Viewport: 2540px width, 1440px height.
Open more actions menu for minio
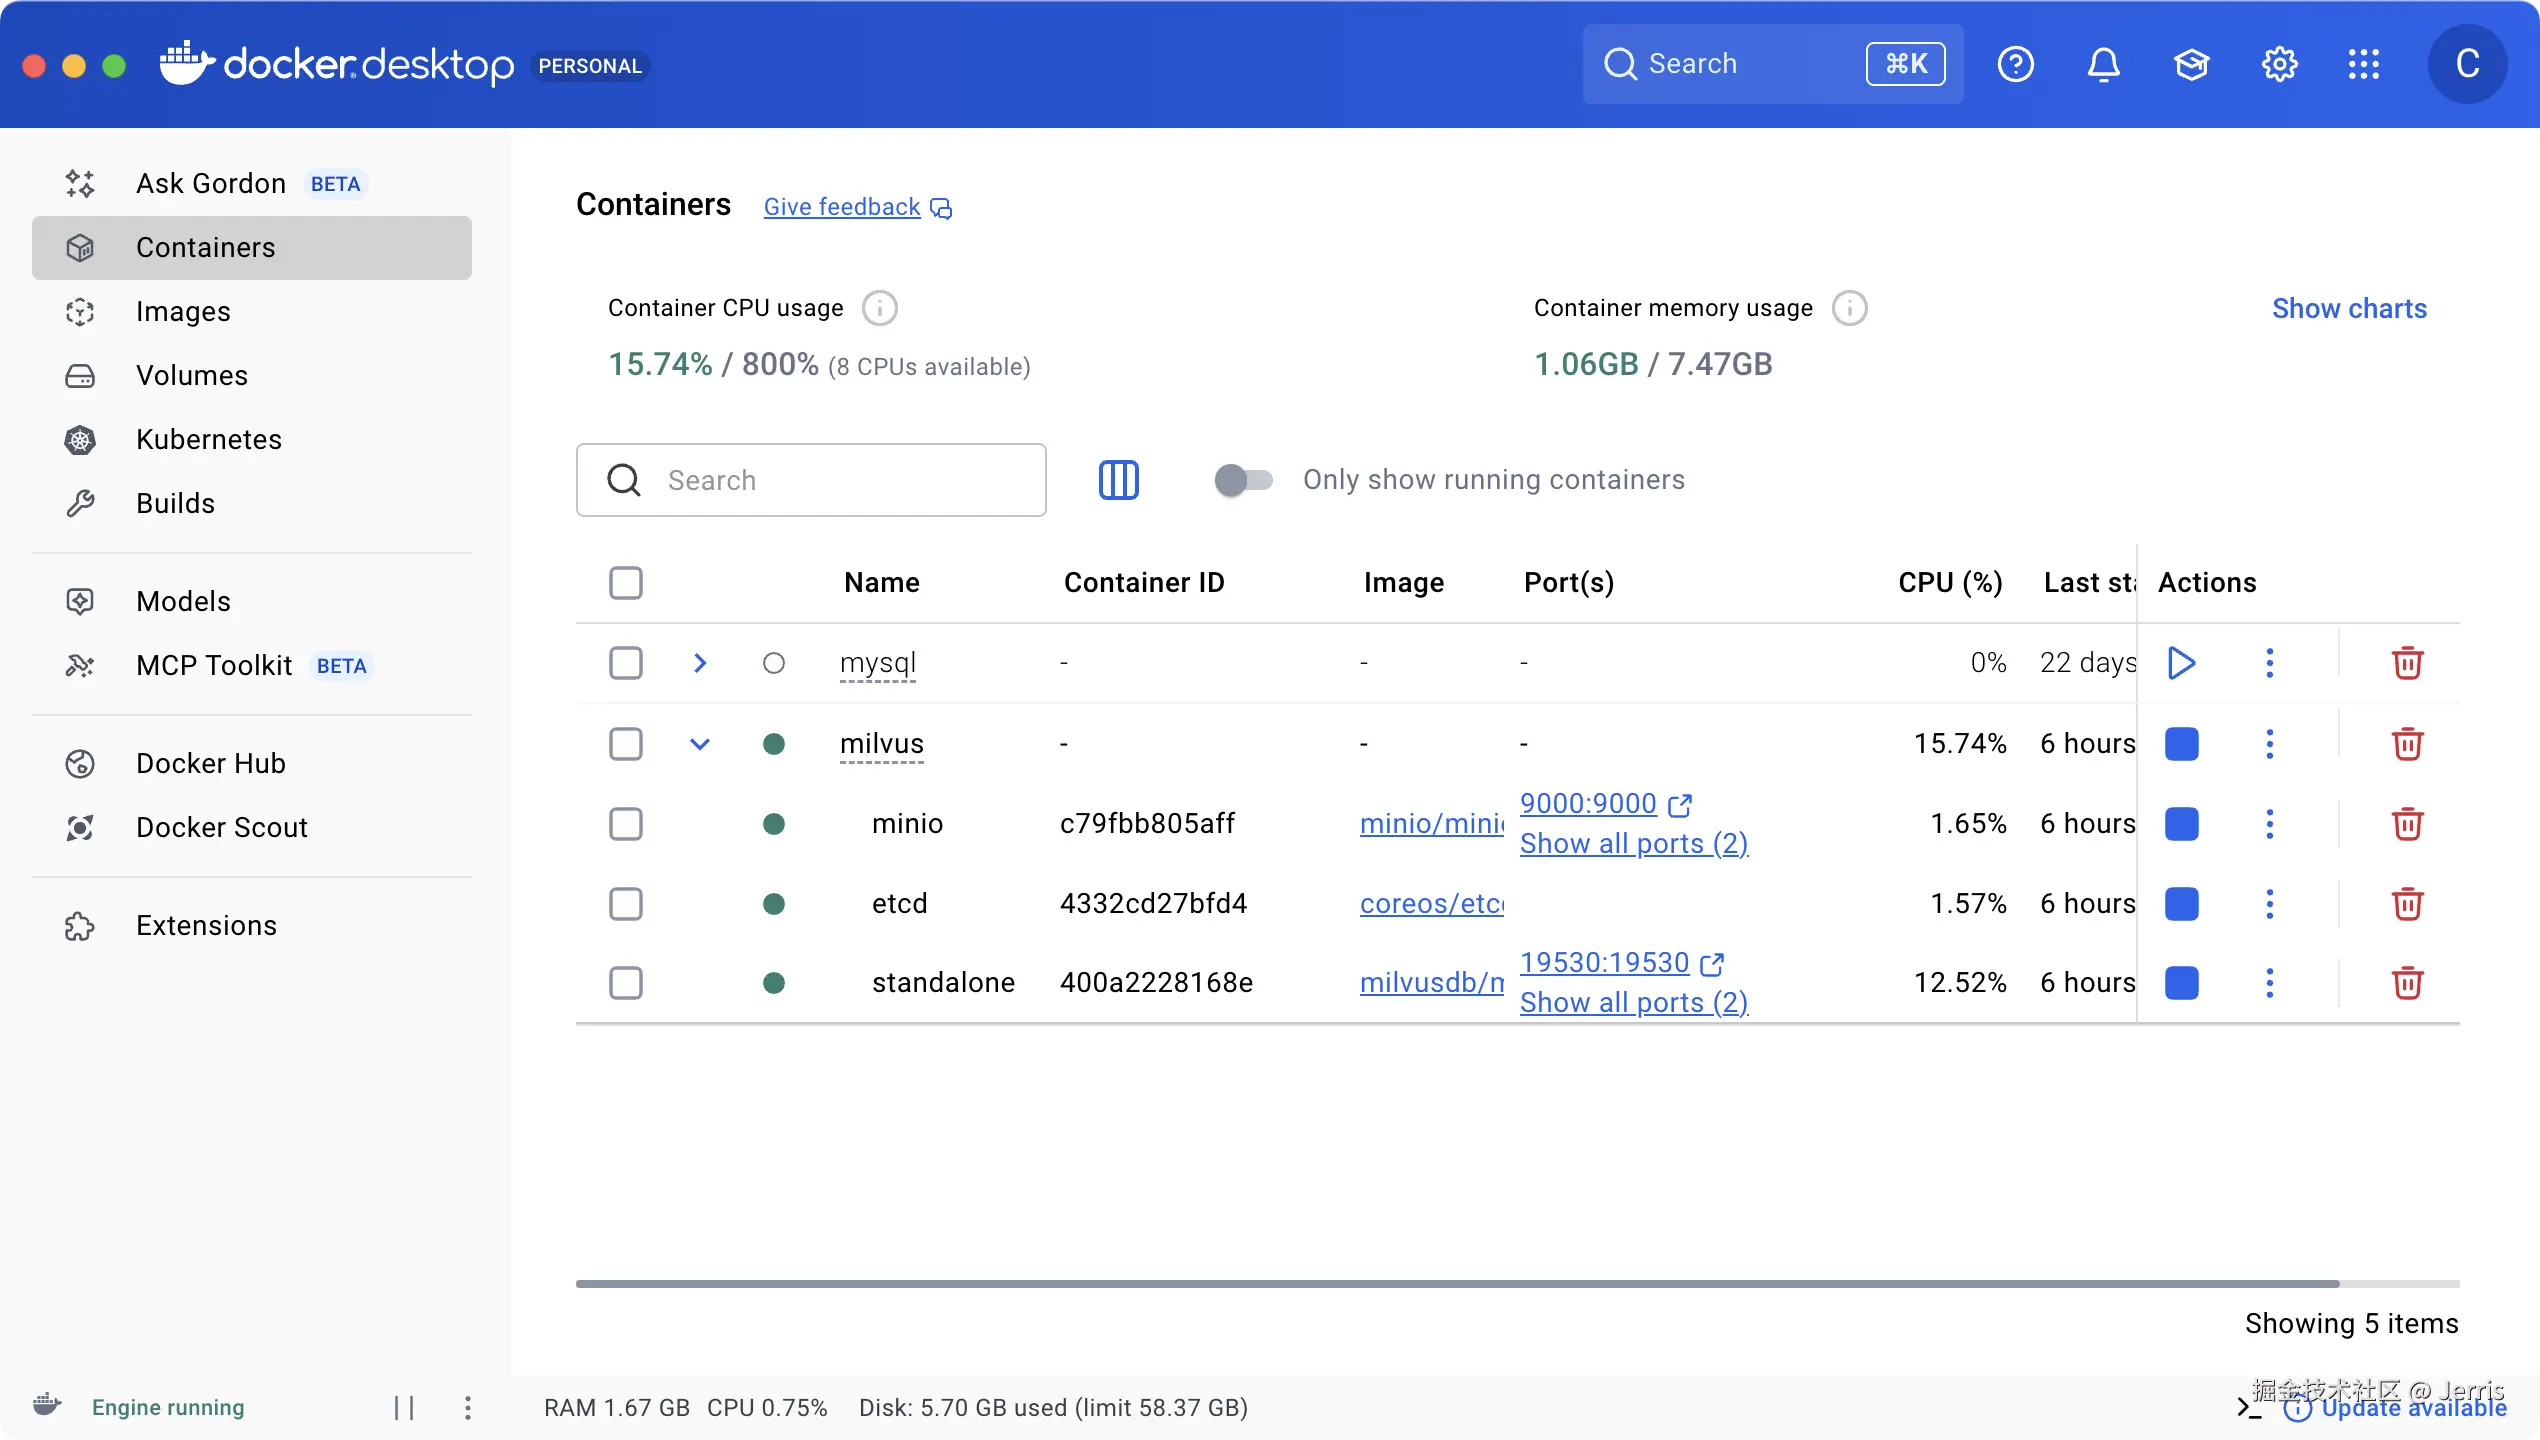tap(2269, 824)
